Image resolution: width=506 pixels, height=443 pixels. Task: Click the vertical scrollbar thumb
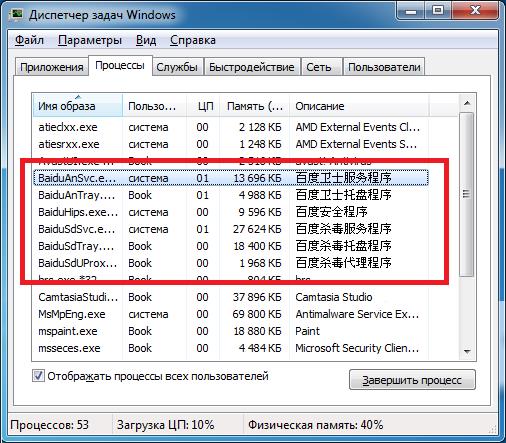[x=467, y=194]
